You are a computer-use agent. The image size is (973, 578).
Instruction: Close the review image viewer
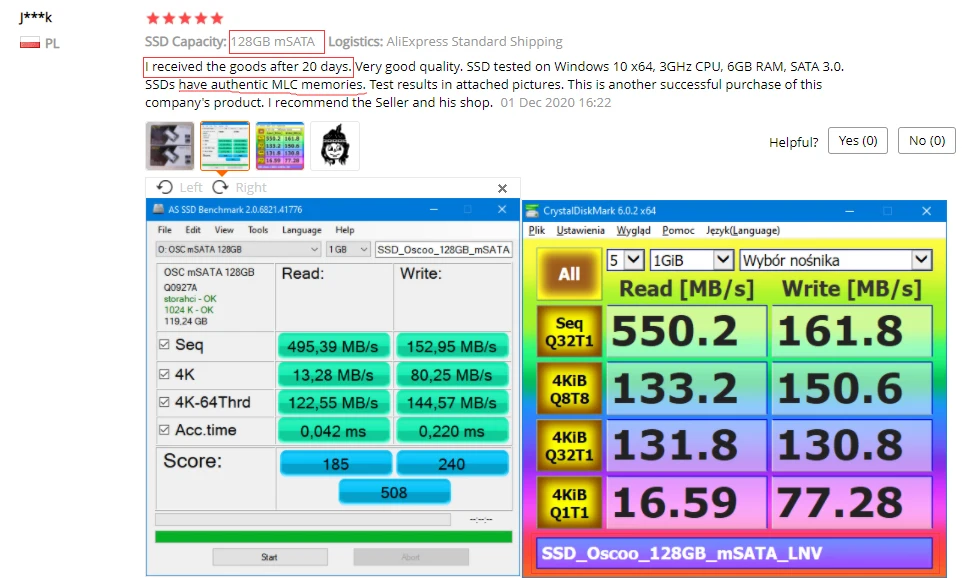[x=502, y=188]
